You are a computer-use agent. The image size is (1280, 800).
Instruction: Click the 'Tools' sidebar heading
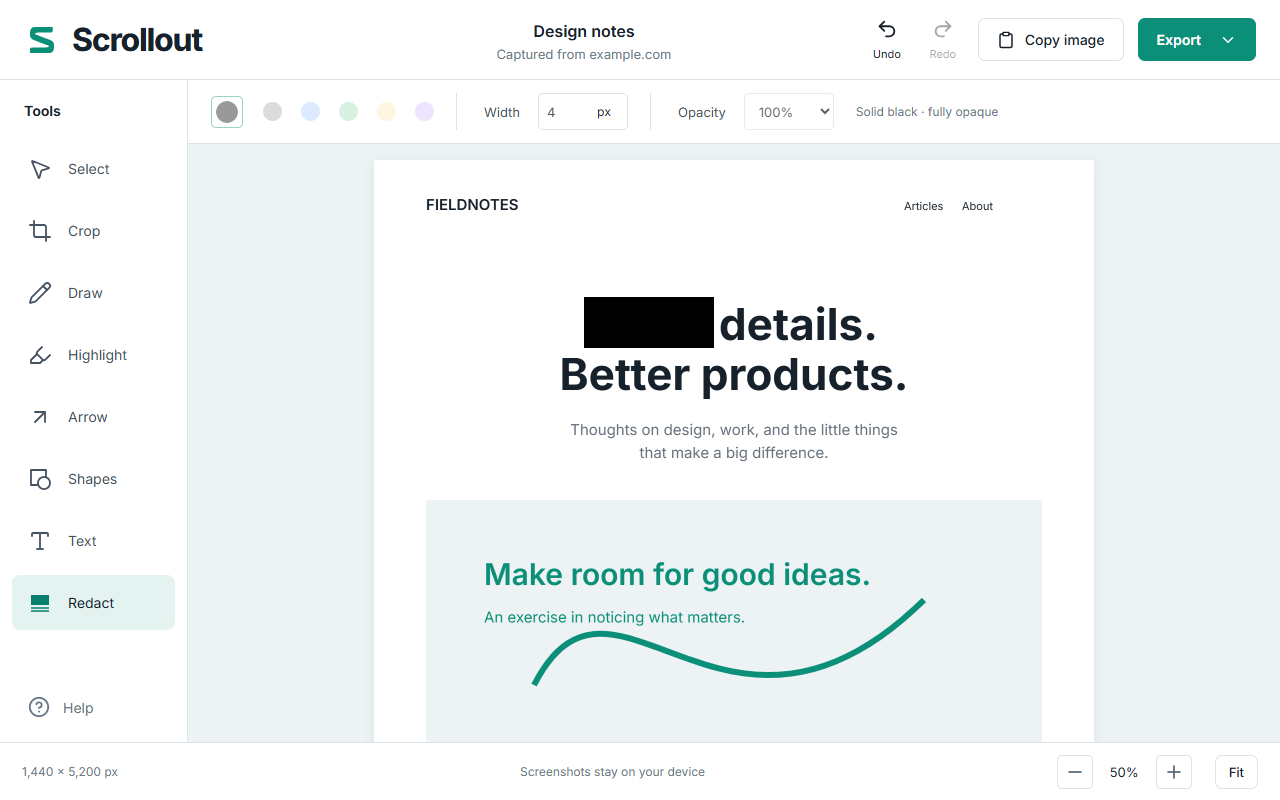tap(43, 111)
